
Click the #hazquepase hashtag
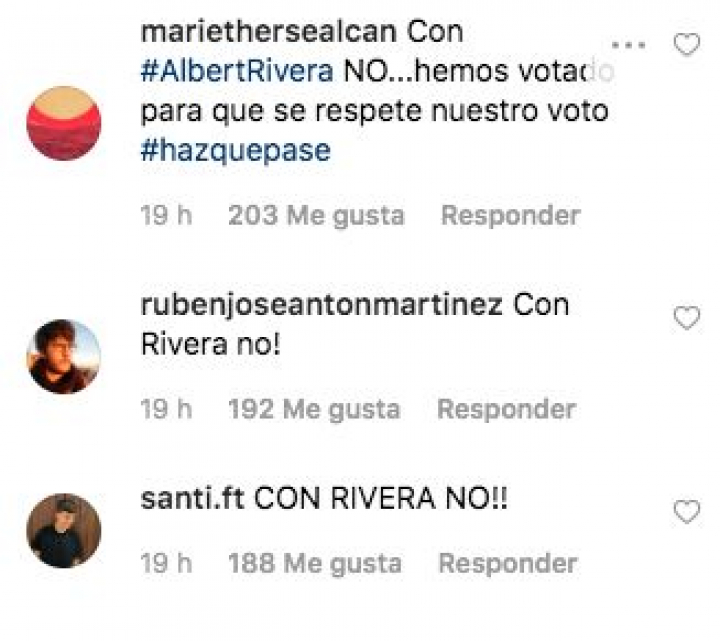click(x=236, y=151)
